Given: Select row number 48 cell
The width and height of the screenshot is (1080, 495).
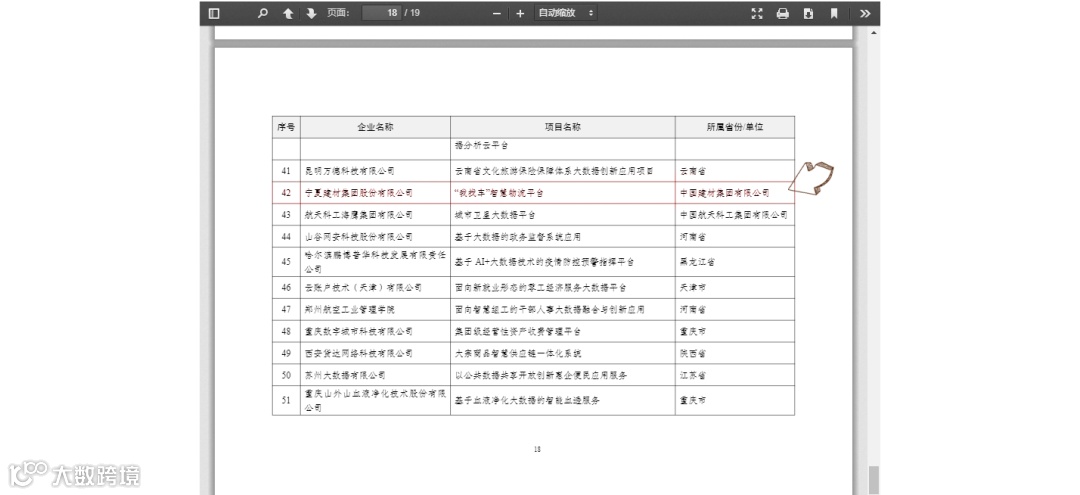Looking at the screenshot, I should (287, 331).
